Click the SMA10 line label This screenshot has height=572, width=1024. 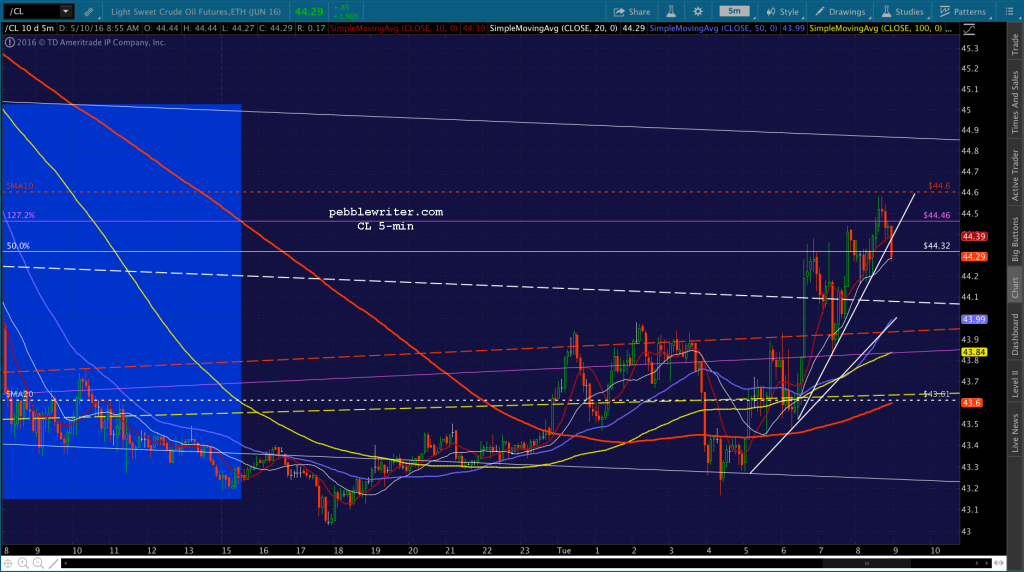tap(20, 186)
